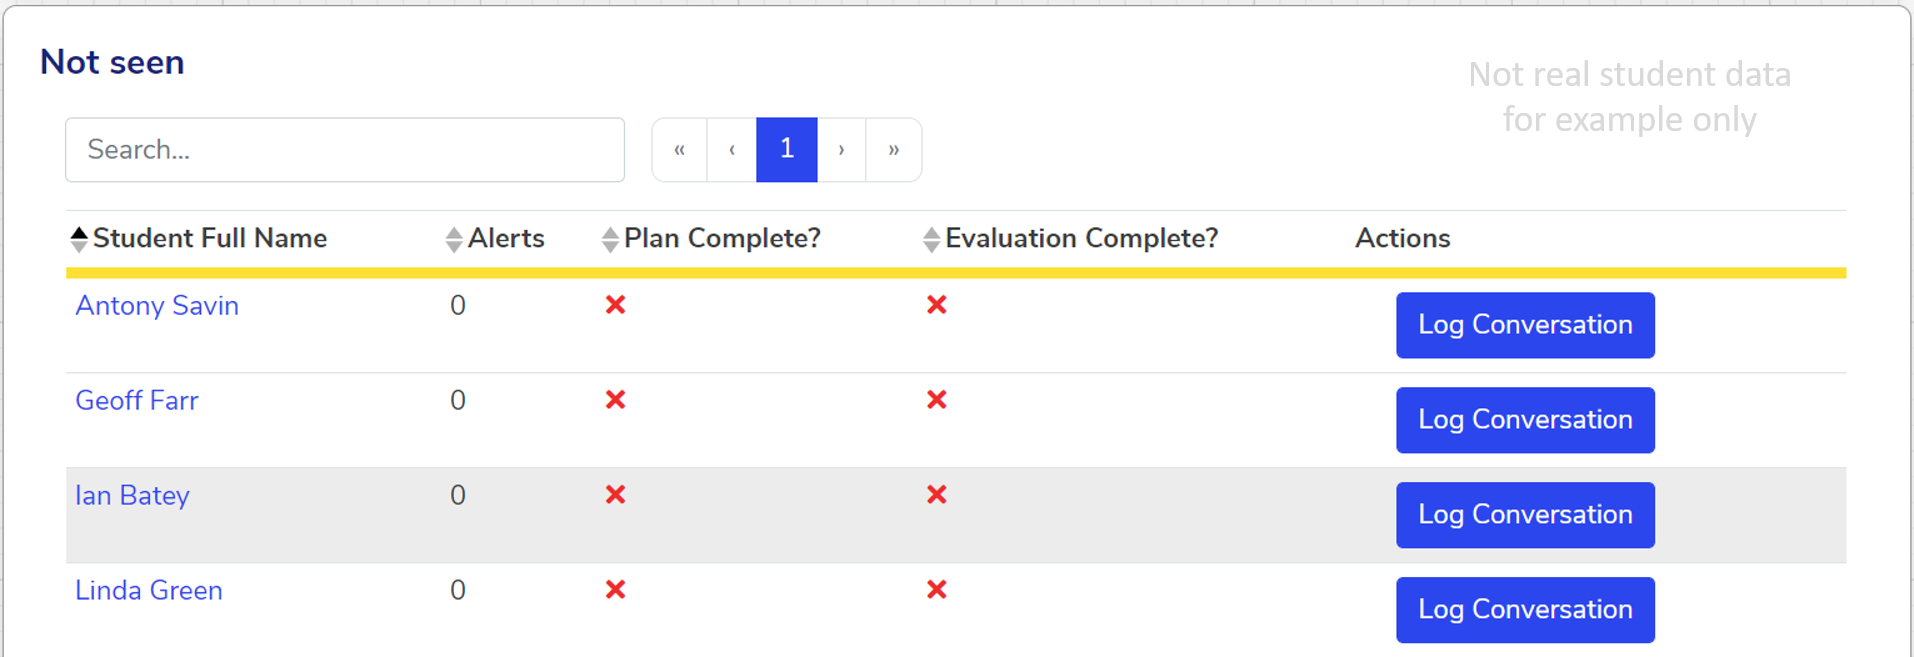The width and height of the screenshot is (1914, 657).
Task: Go to the next page
Action: [x=842, y=150]
